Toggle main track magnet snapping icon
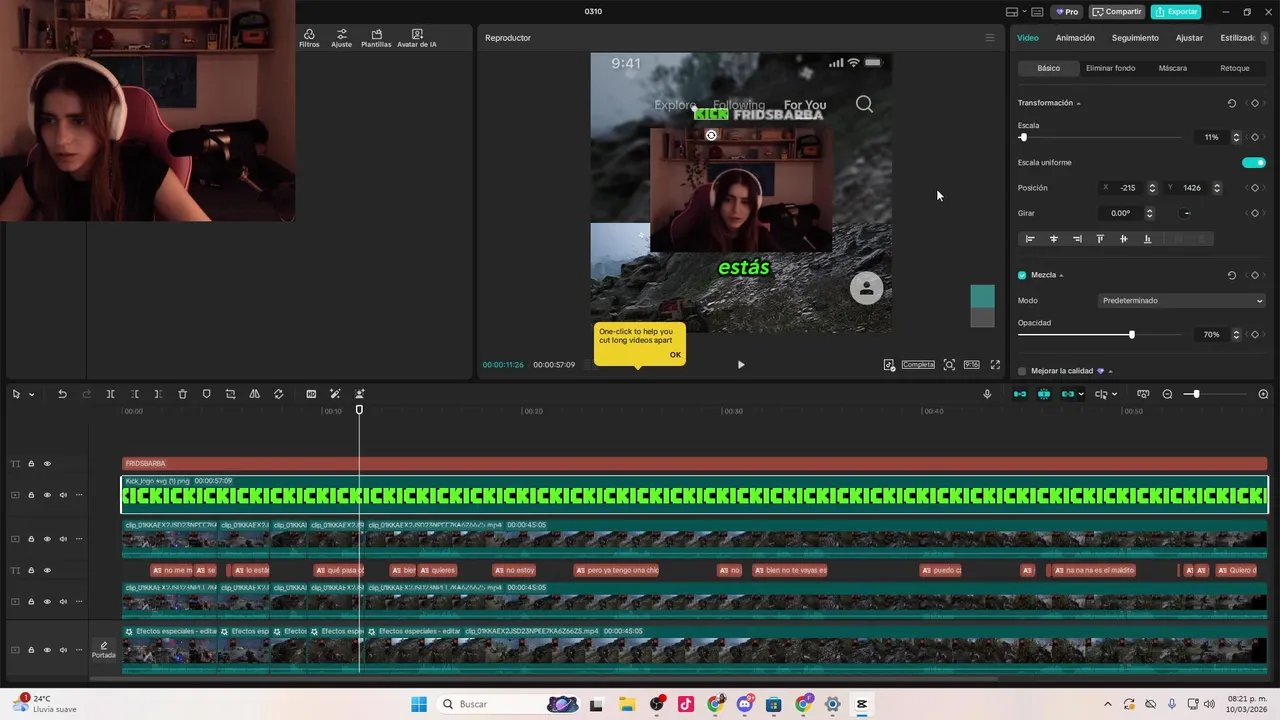 pos(1020,394)
